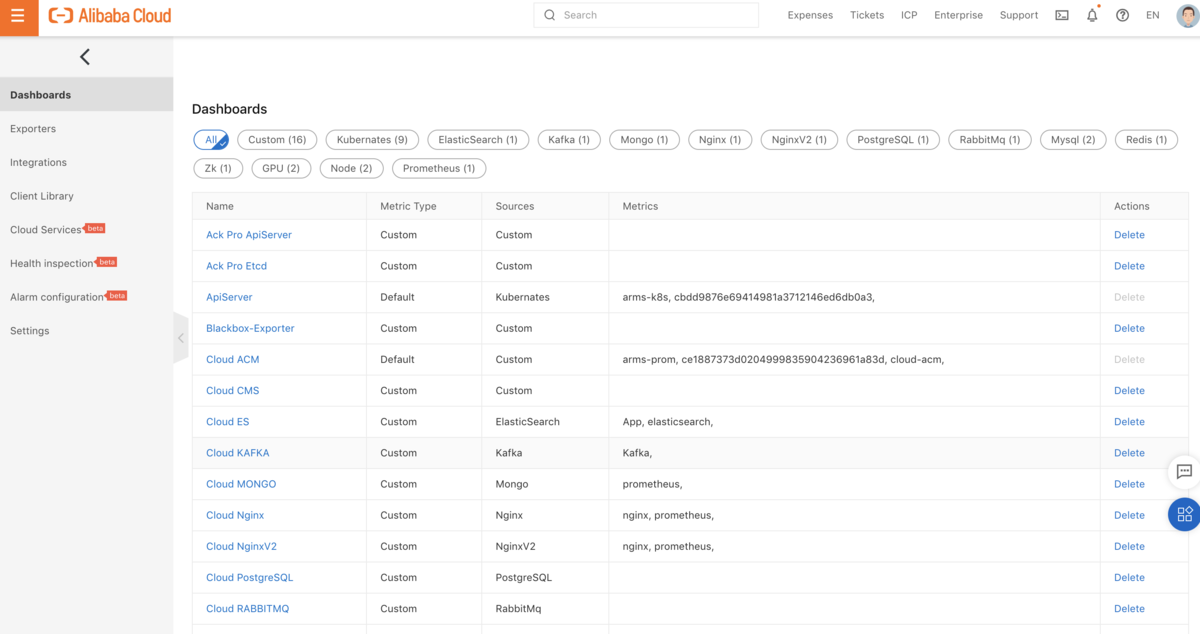1200x634 pixels.
Task: Open the Expenses menu
Action: tap(810, 15)
